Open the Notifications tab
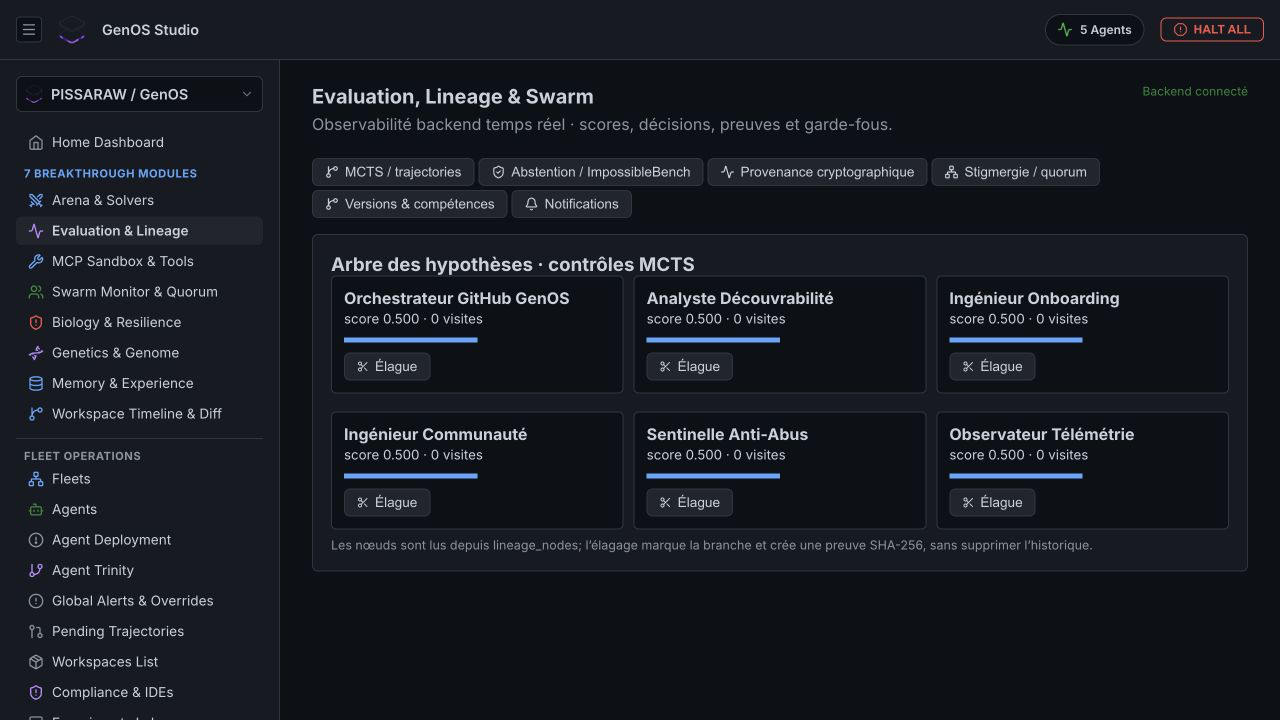The height and width of the screenshot is (720, 1280). (x=571, y=204)
